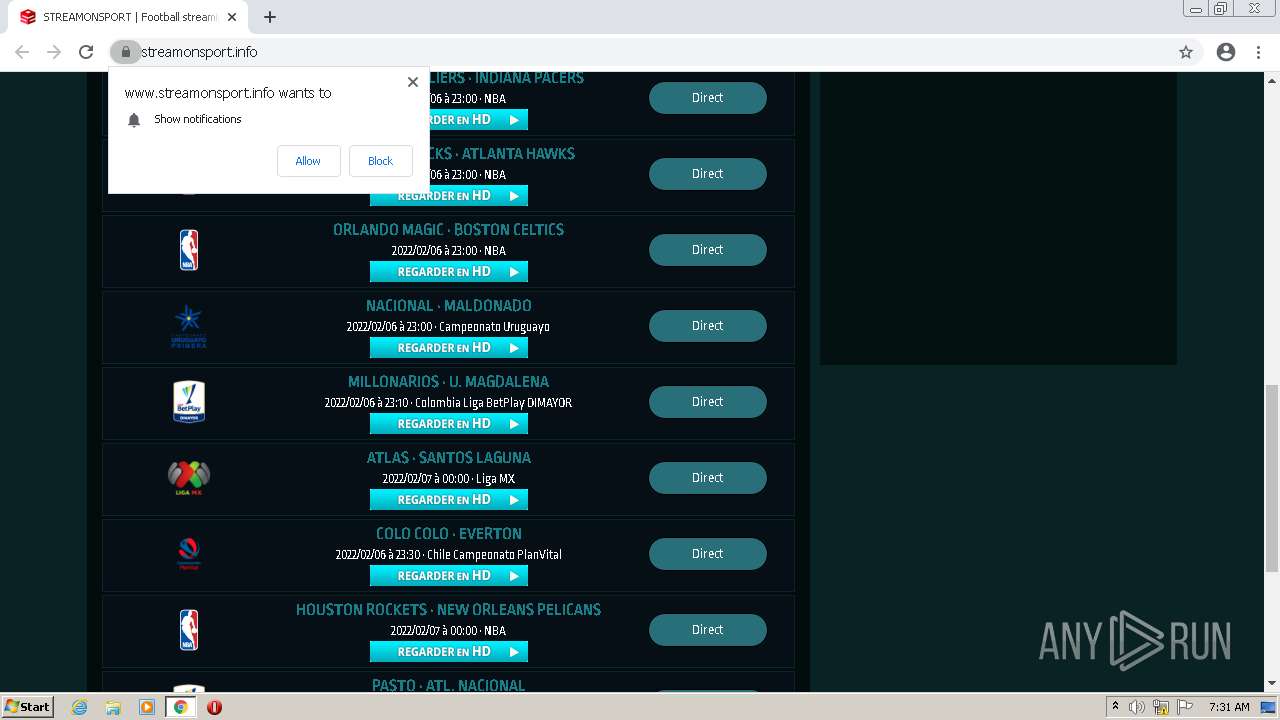Viewport: 1280px width, 720px height.
Task: Open the Windows Start menu
Action: coord(28,707)
